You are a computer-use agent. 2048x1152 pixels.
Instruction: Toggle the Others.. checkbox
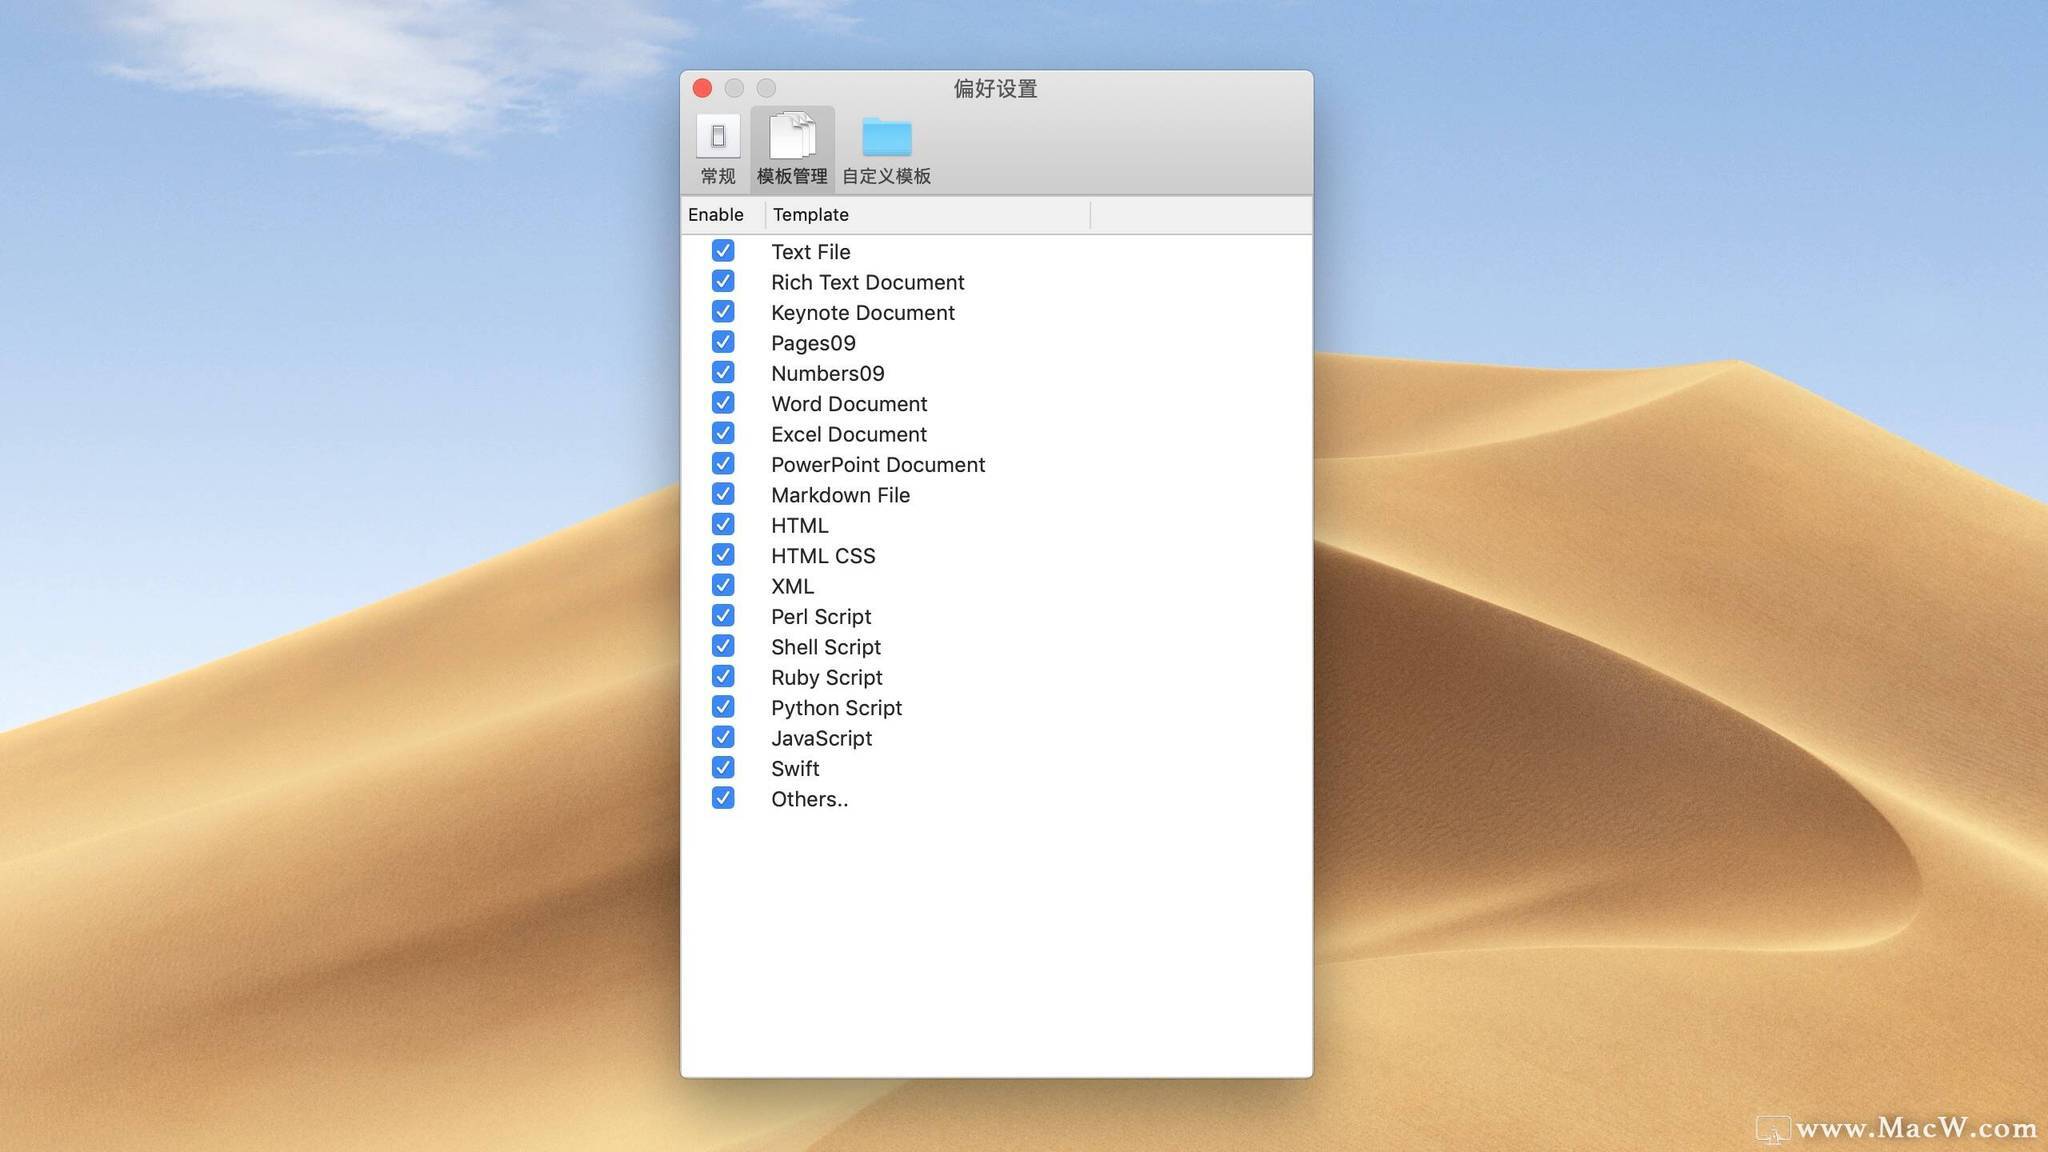(x=723, y=798)
